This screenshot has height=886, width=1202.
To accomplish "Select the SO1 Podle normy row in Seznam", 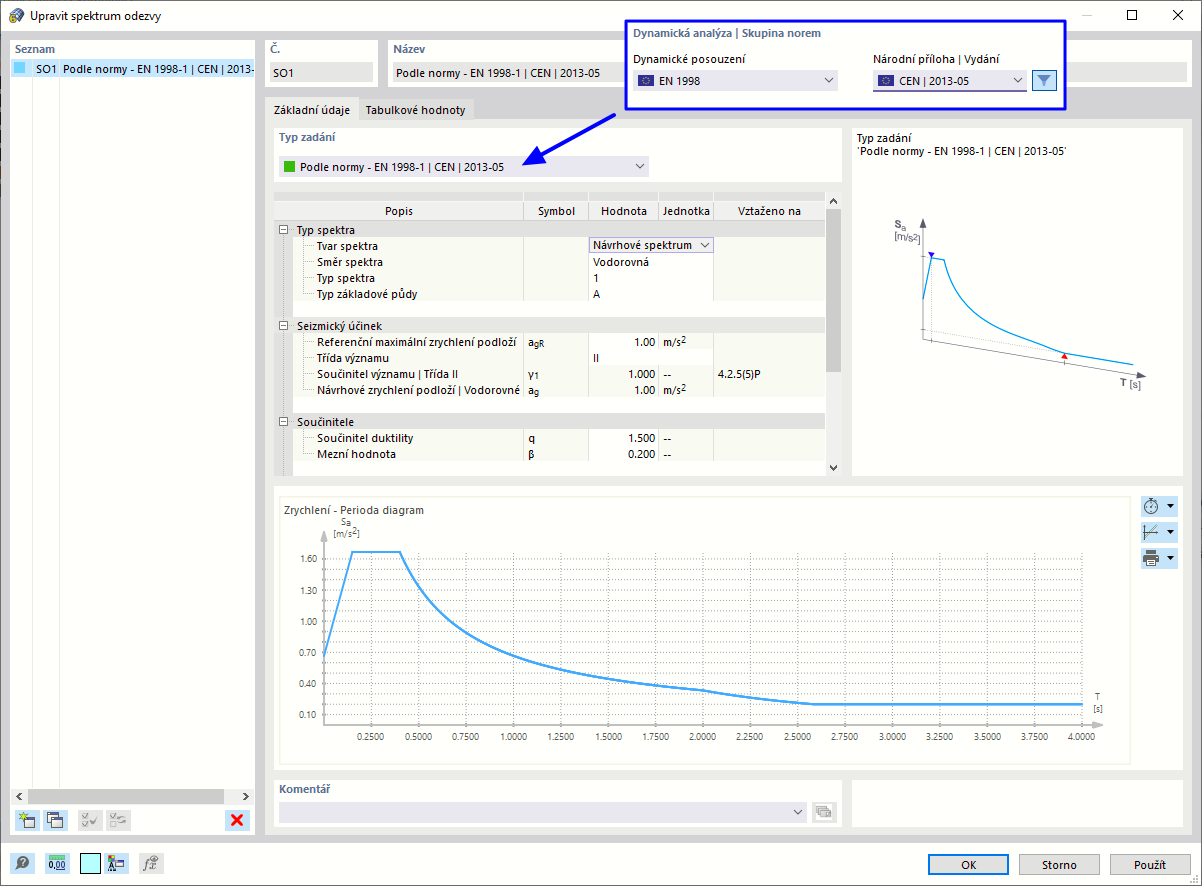I will 133,69.
